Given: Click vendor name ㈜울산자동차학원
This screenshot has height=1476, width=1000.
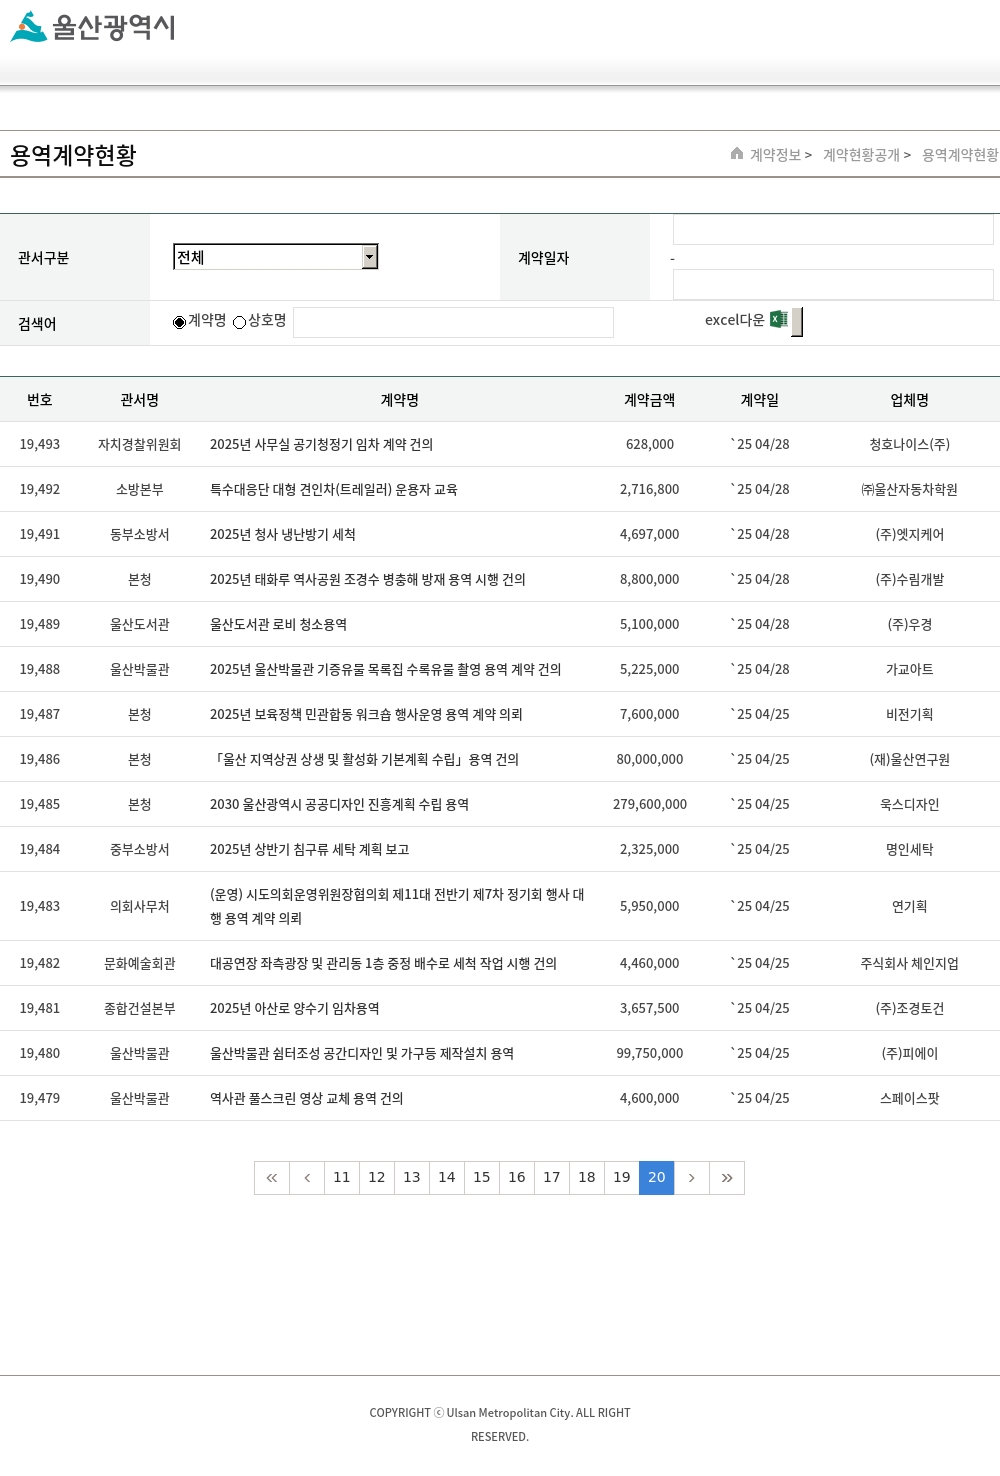Looking at the screenshot, I should click(x=910, y=490).
